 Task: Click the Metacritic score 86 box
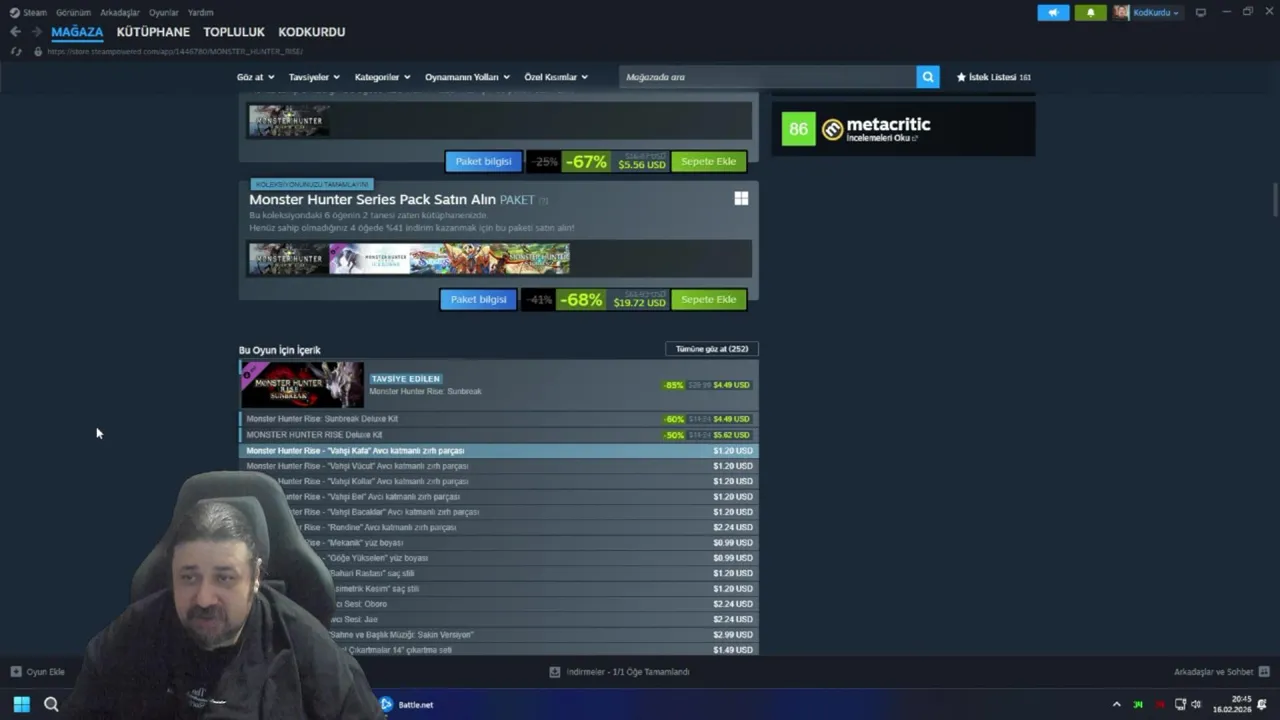click(x=798, y=128)
